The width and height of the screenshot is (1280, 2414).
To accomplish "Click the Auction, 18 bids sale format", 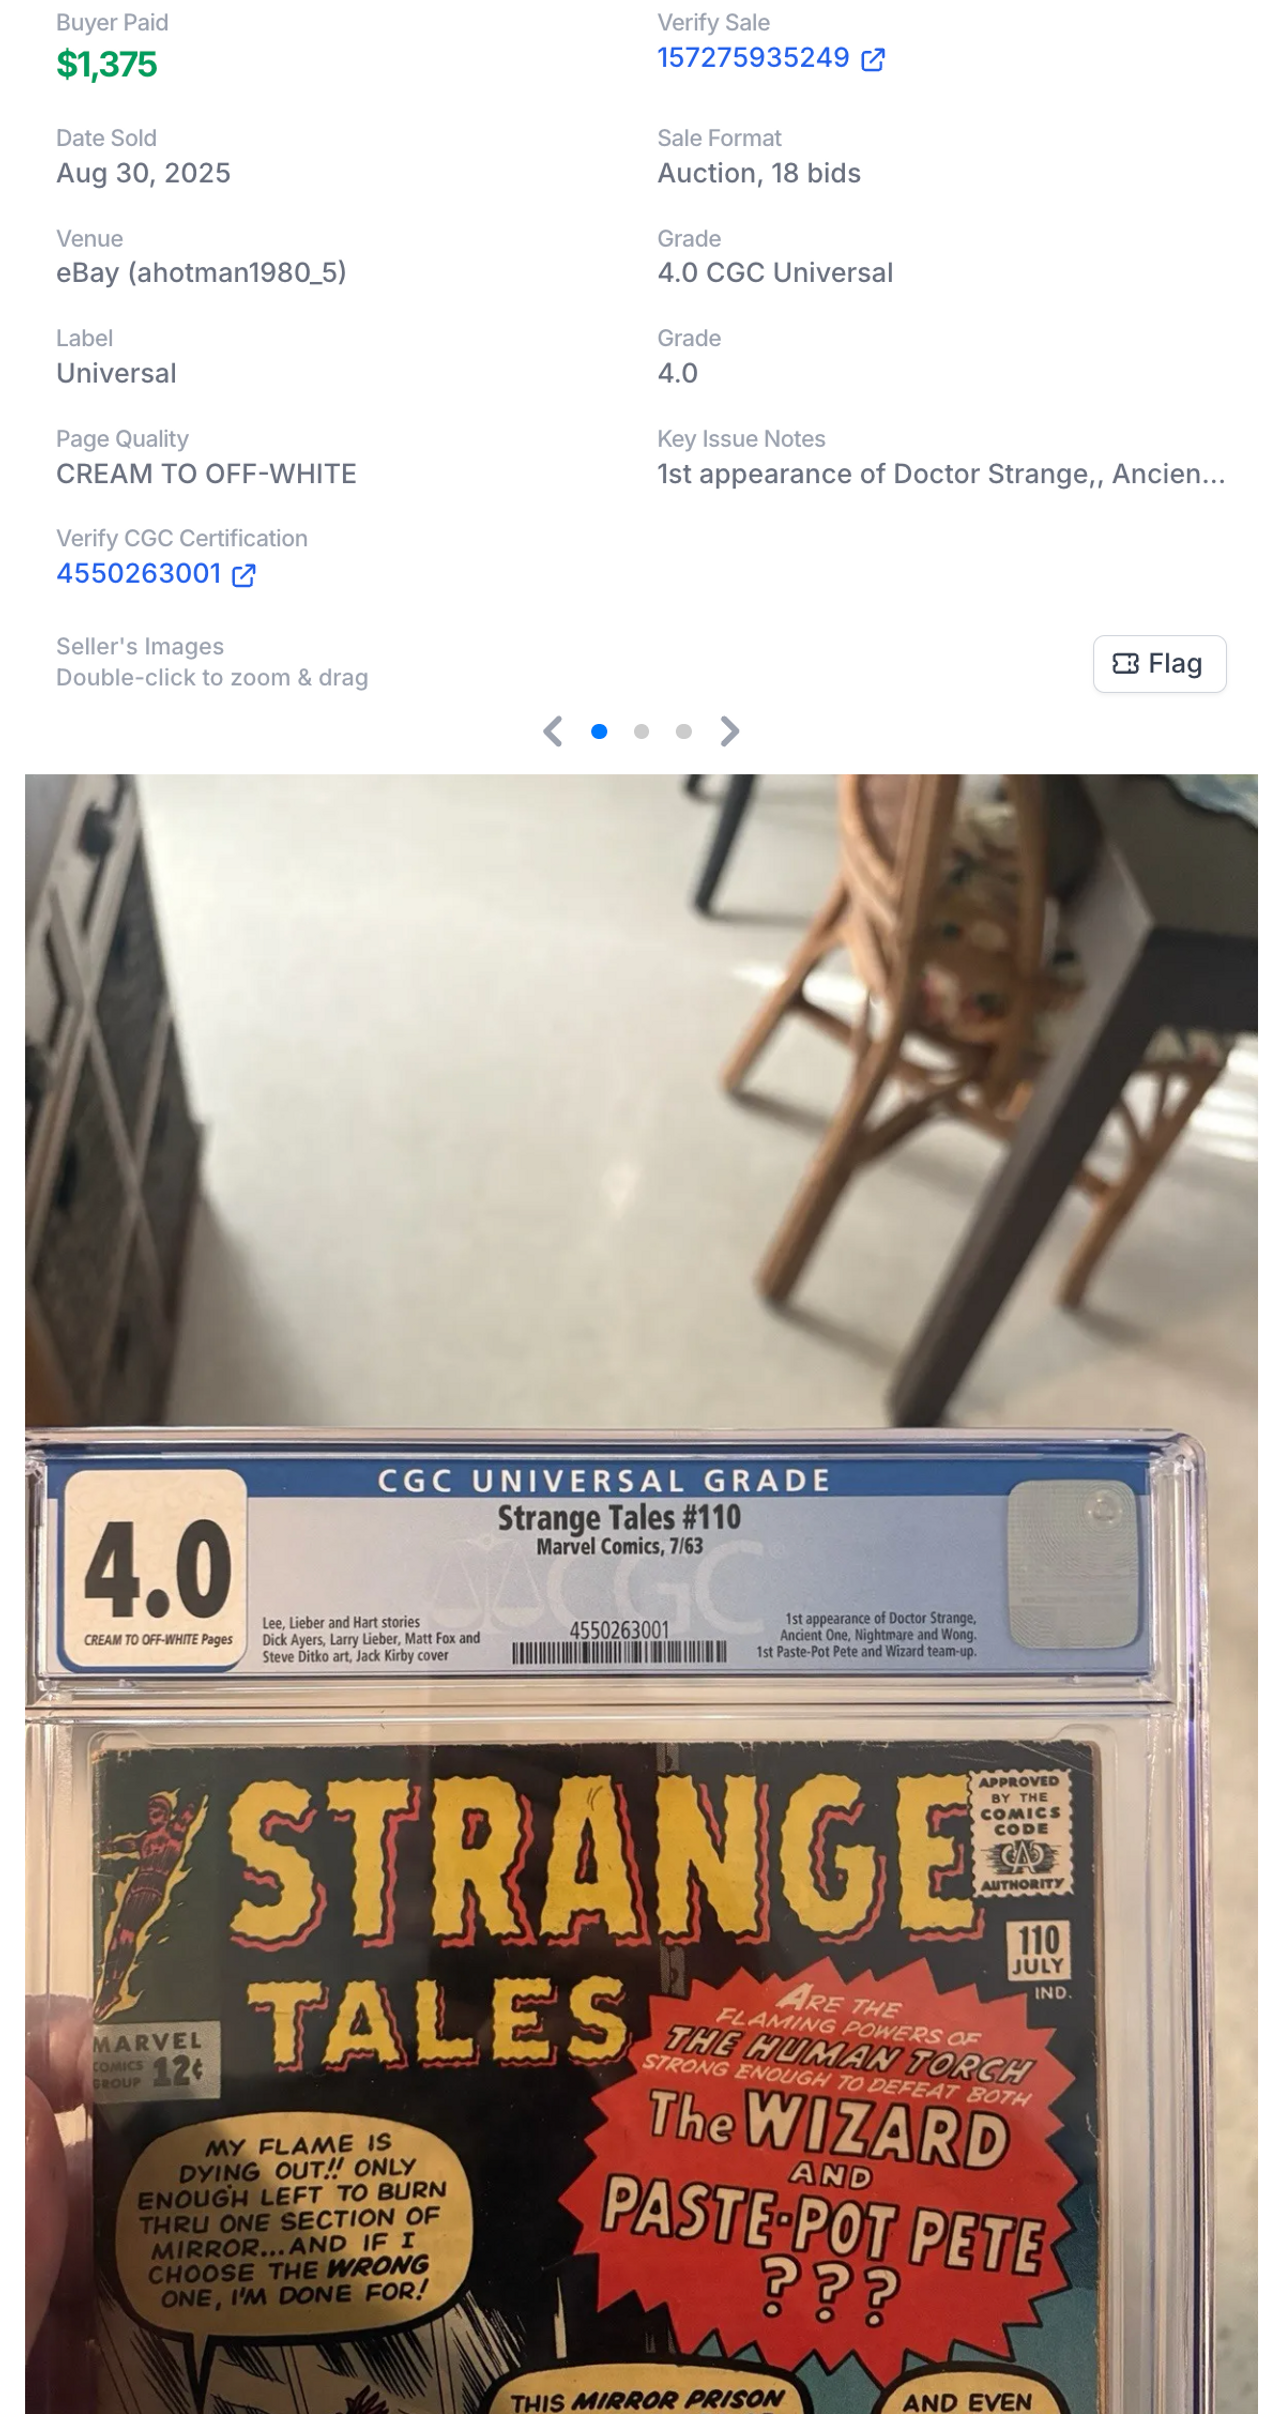I will 759,173.
